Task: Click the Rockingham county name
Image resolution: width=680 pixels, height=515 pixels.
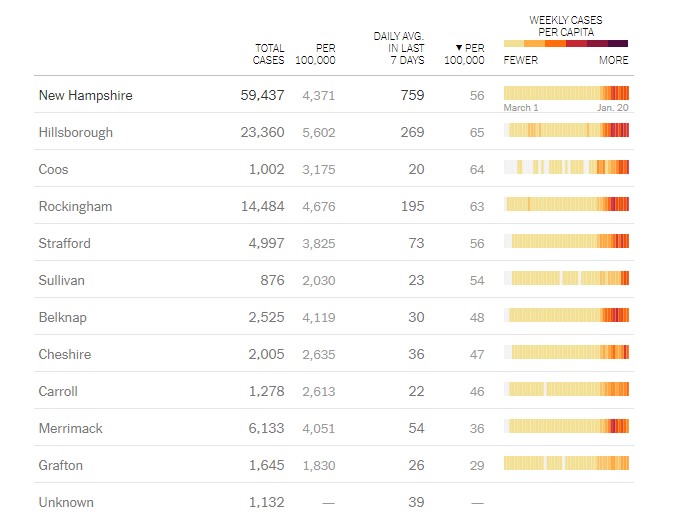Action: tap(75, 206)
